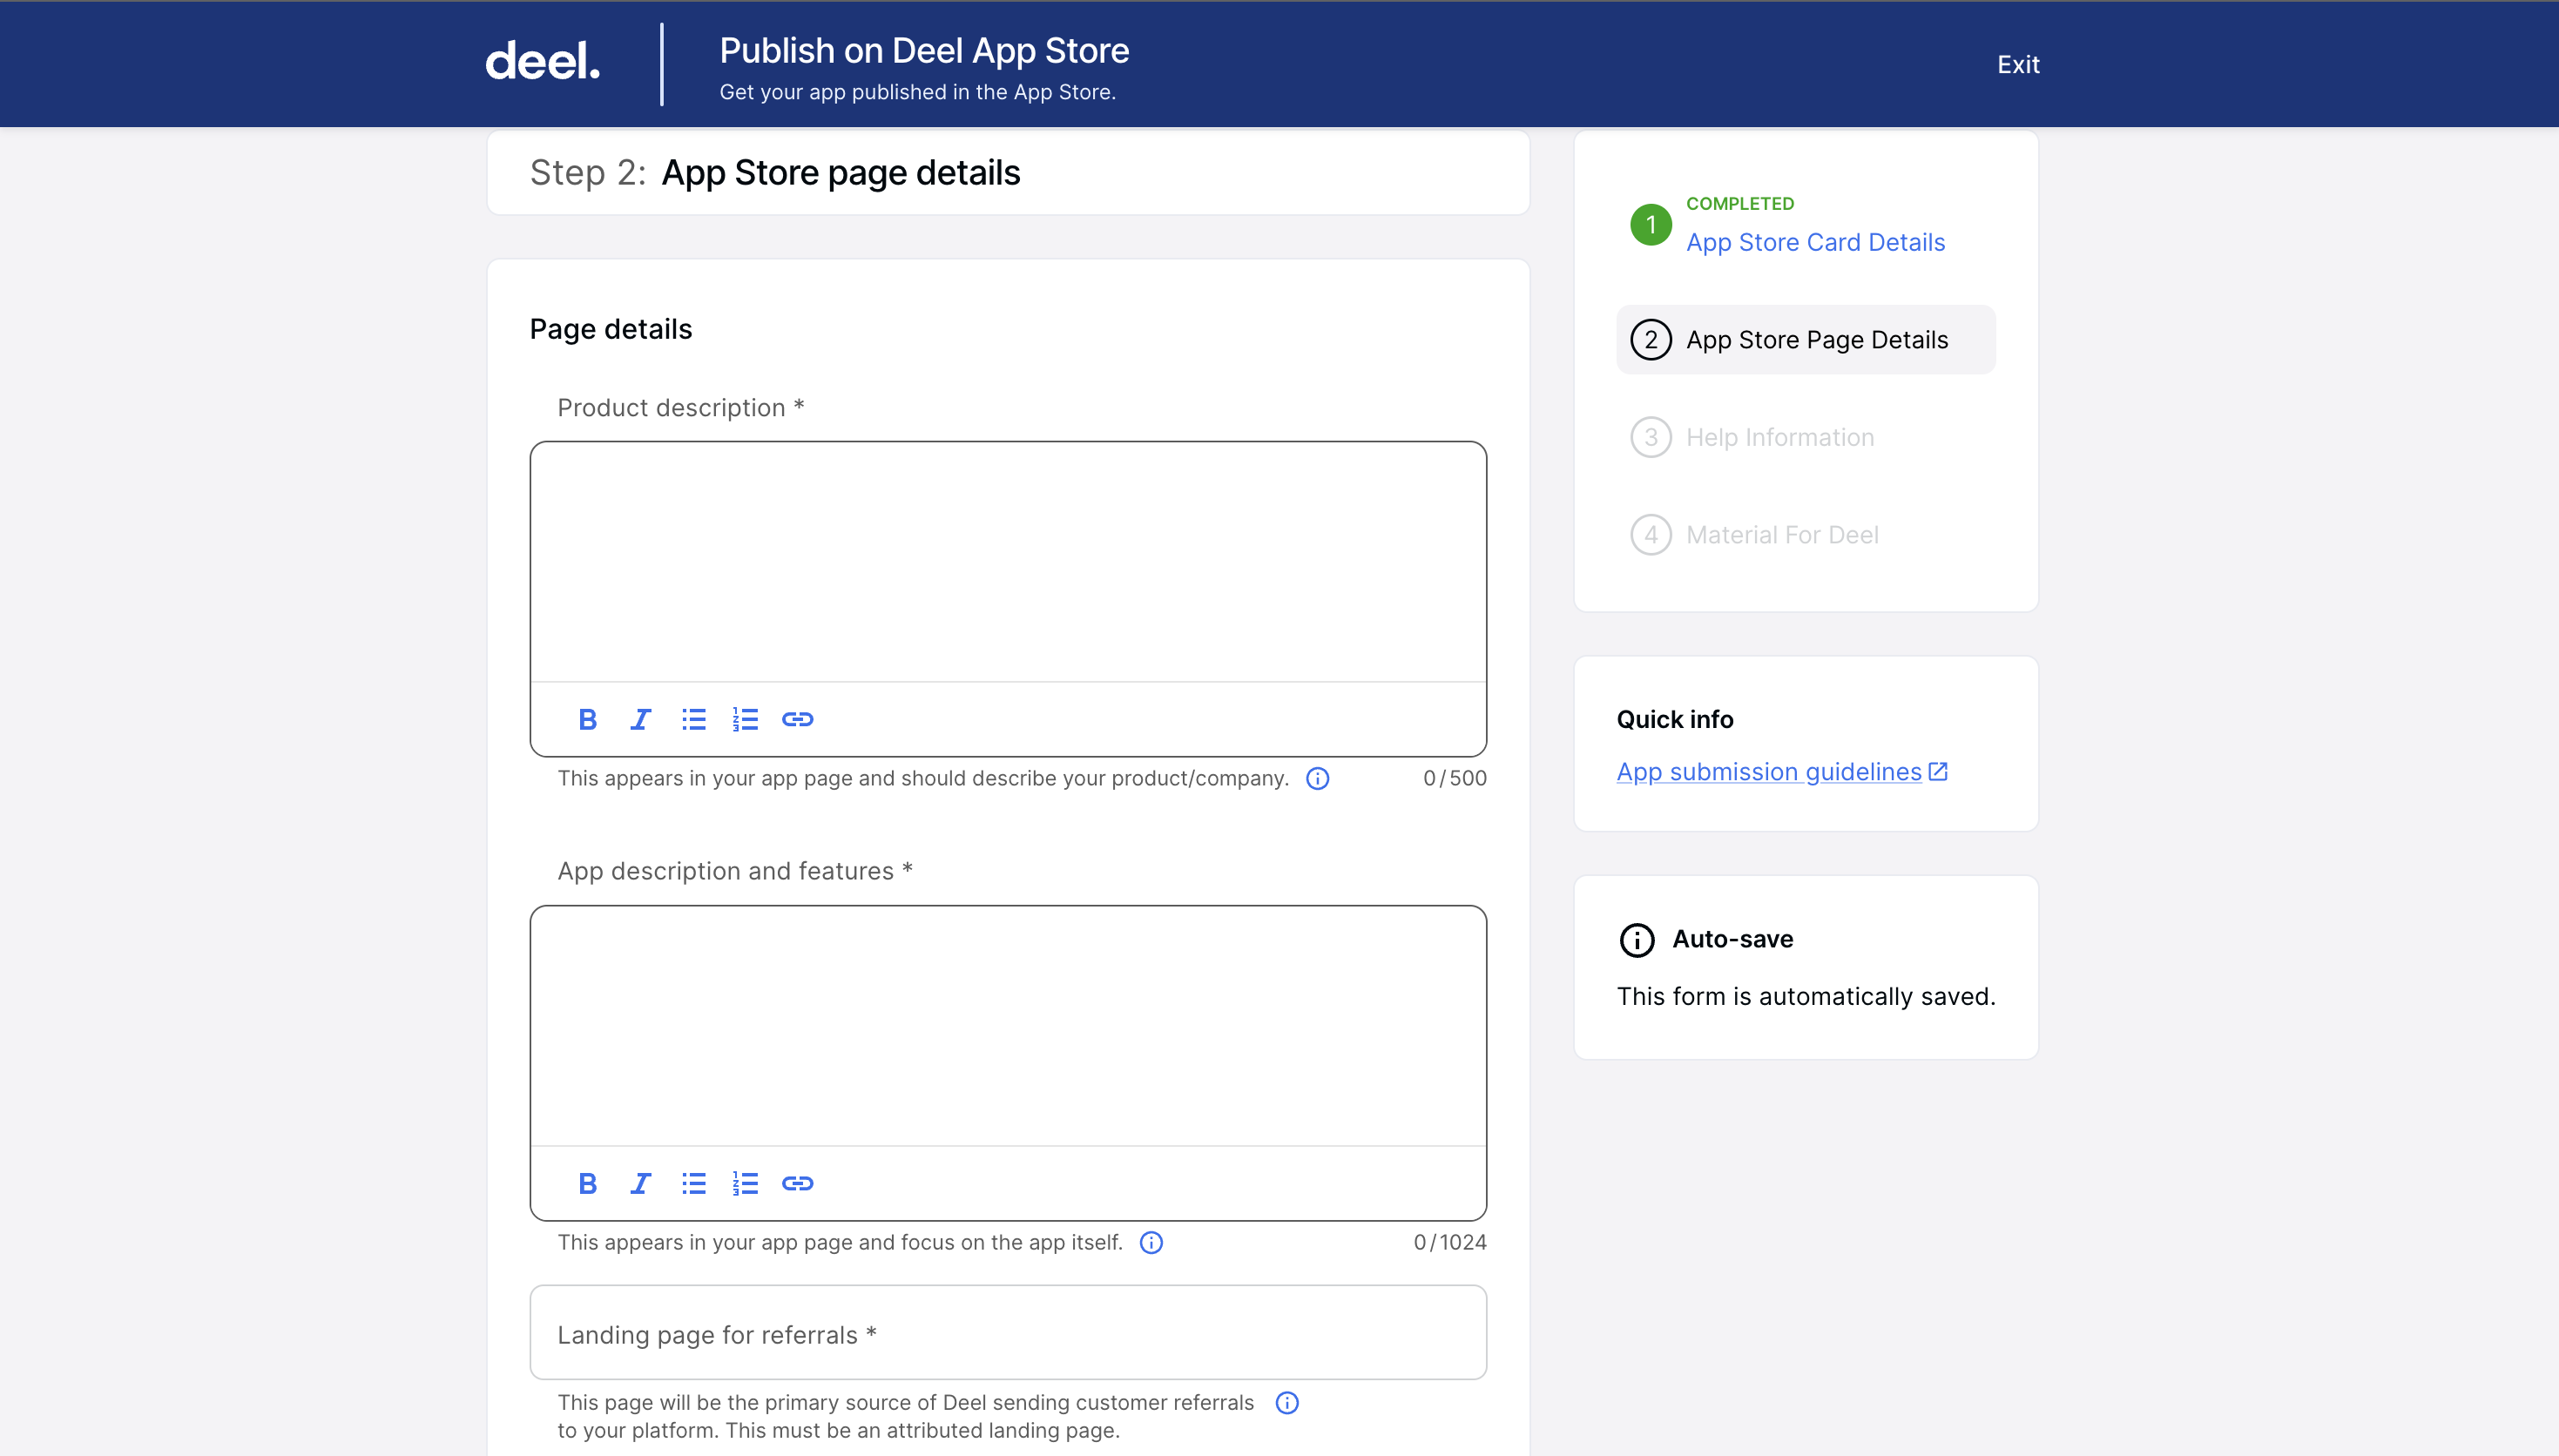2559x1456 pixels.
Task: Click the green step 1 completed circle
Action: (1650, 225)
